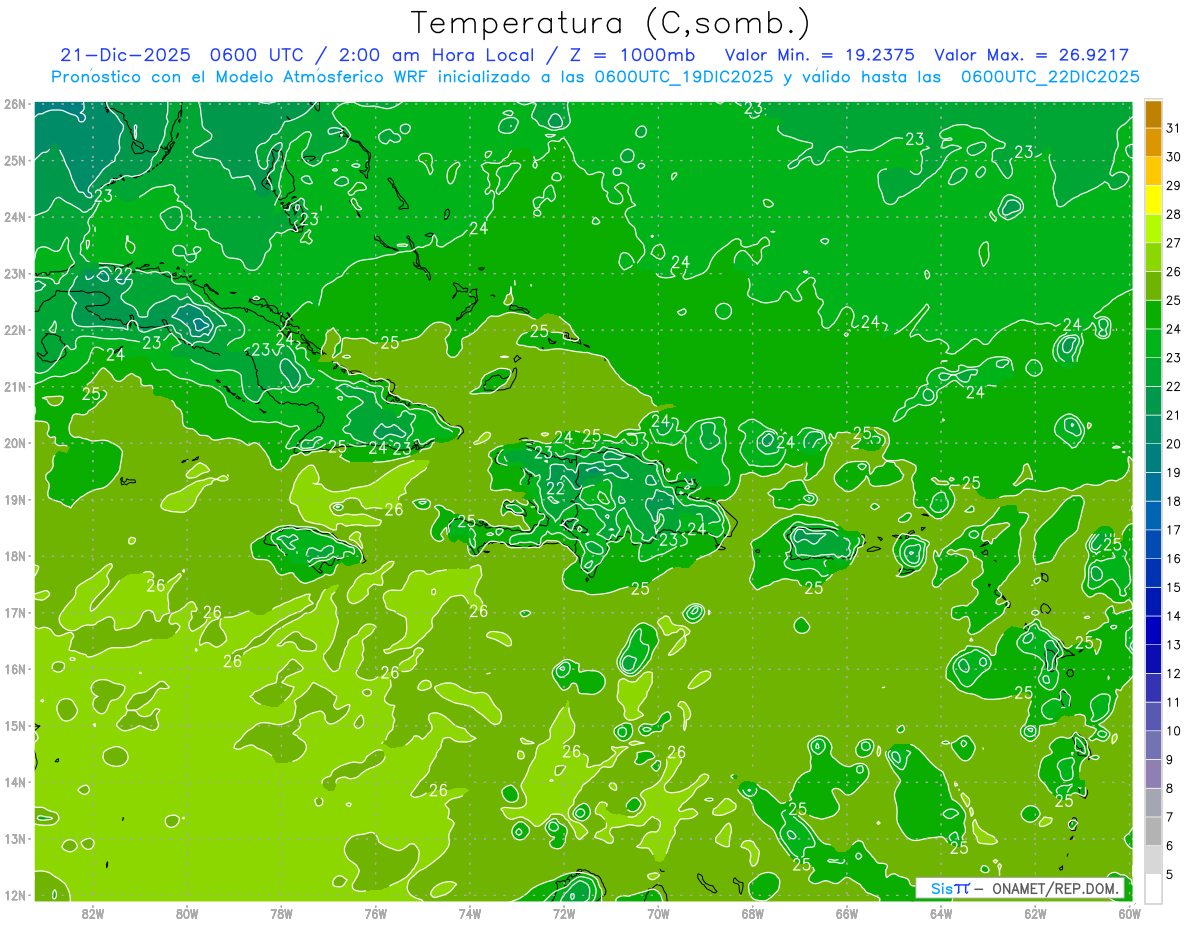Click the 66W longitude axis label
Viewport: 1200px width, 927px height.
coord(847,913)
